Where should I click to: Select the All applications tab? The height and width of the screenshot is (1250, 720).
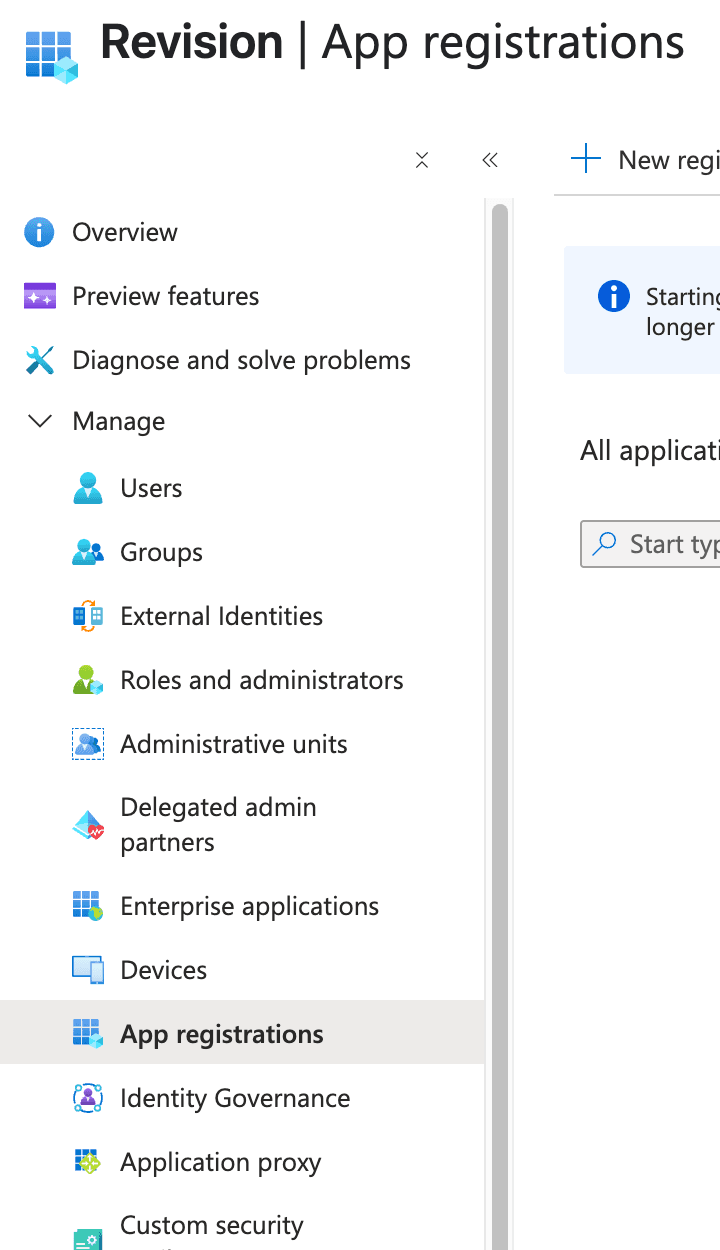coord(650,450)
